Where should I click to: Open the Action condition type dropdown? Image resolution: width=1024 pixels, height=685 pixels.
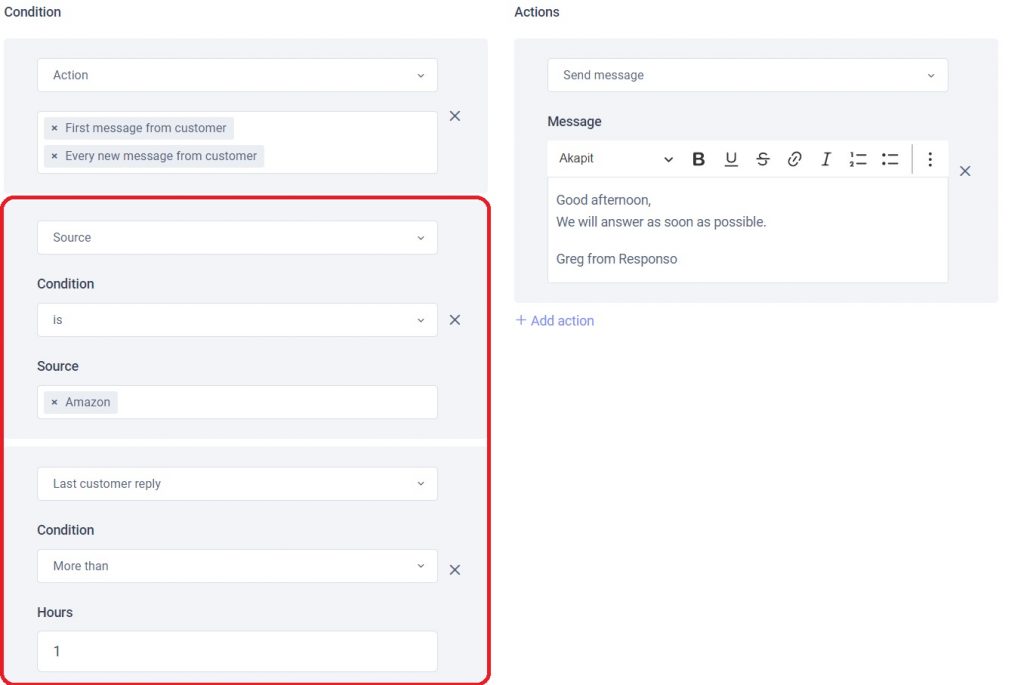click(237, 75)
